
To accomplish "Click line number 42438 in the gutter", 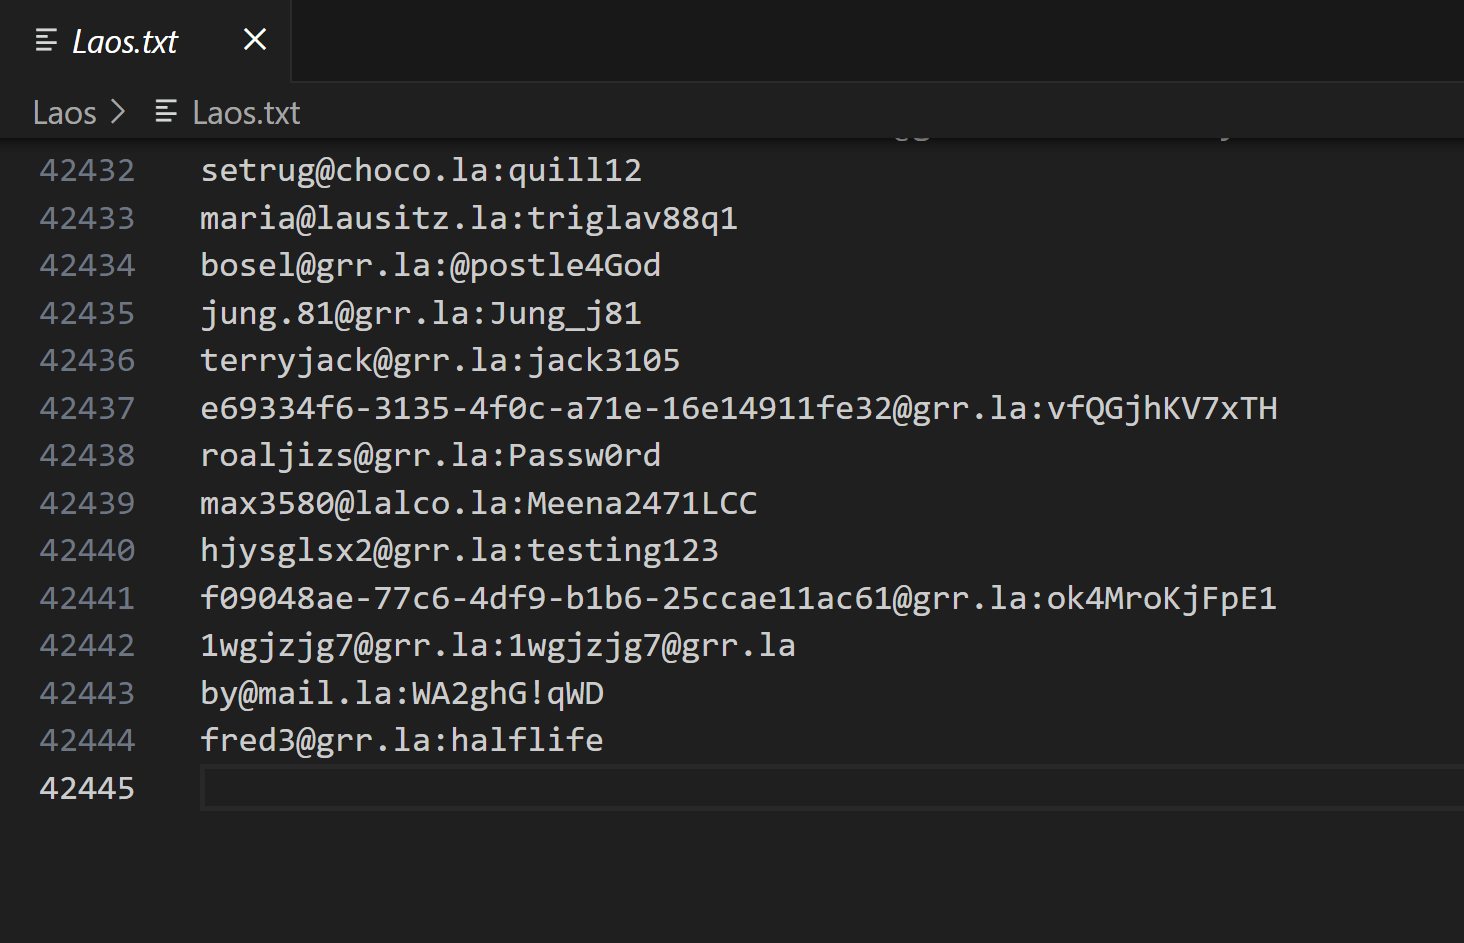I will tap(87, 456).
